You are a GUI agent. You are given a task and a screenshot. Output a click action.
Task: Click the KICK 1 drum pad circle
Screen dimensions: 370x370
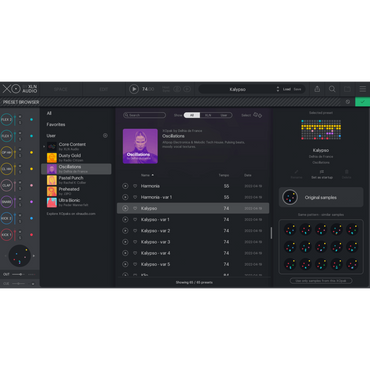tap(6, 235)
